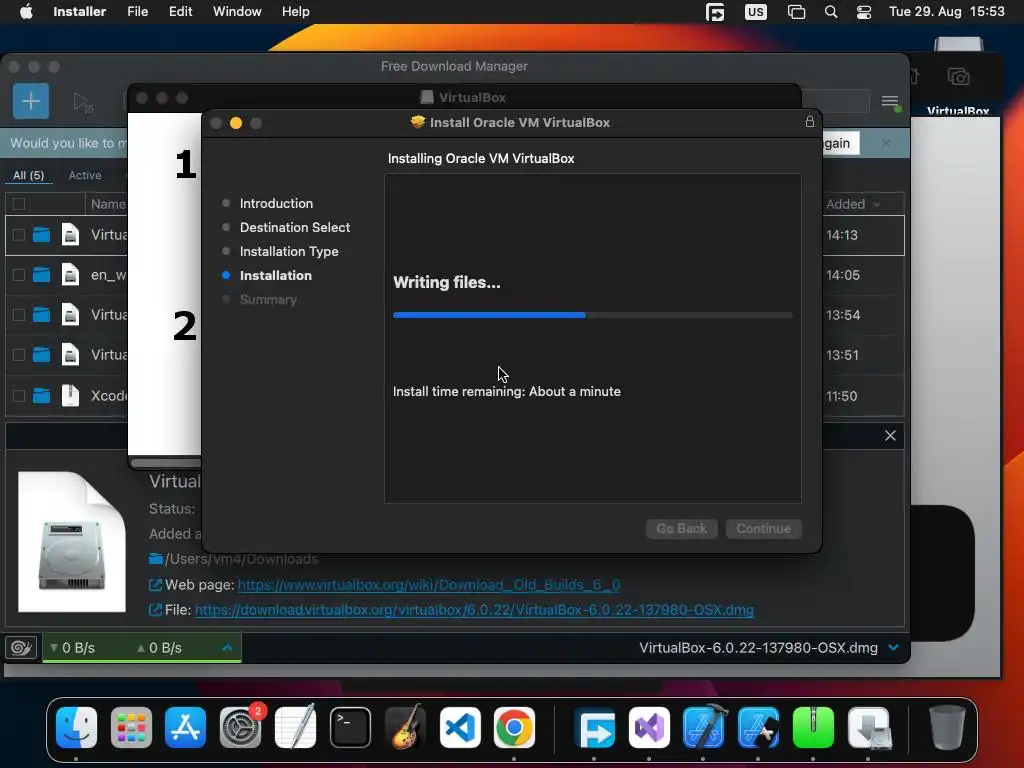Open the Apple menu
Screen dimensions: 1024x768
pyautogui.click(x=26, y=12)
